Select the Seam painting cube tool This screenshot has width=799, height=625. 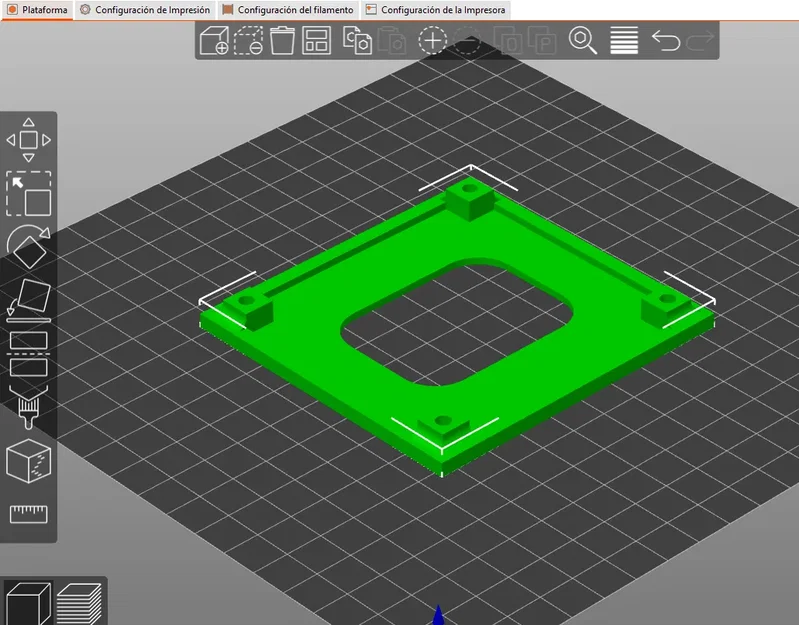point(29,460)
